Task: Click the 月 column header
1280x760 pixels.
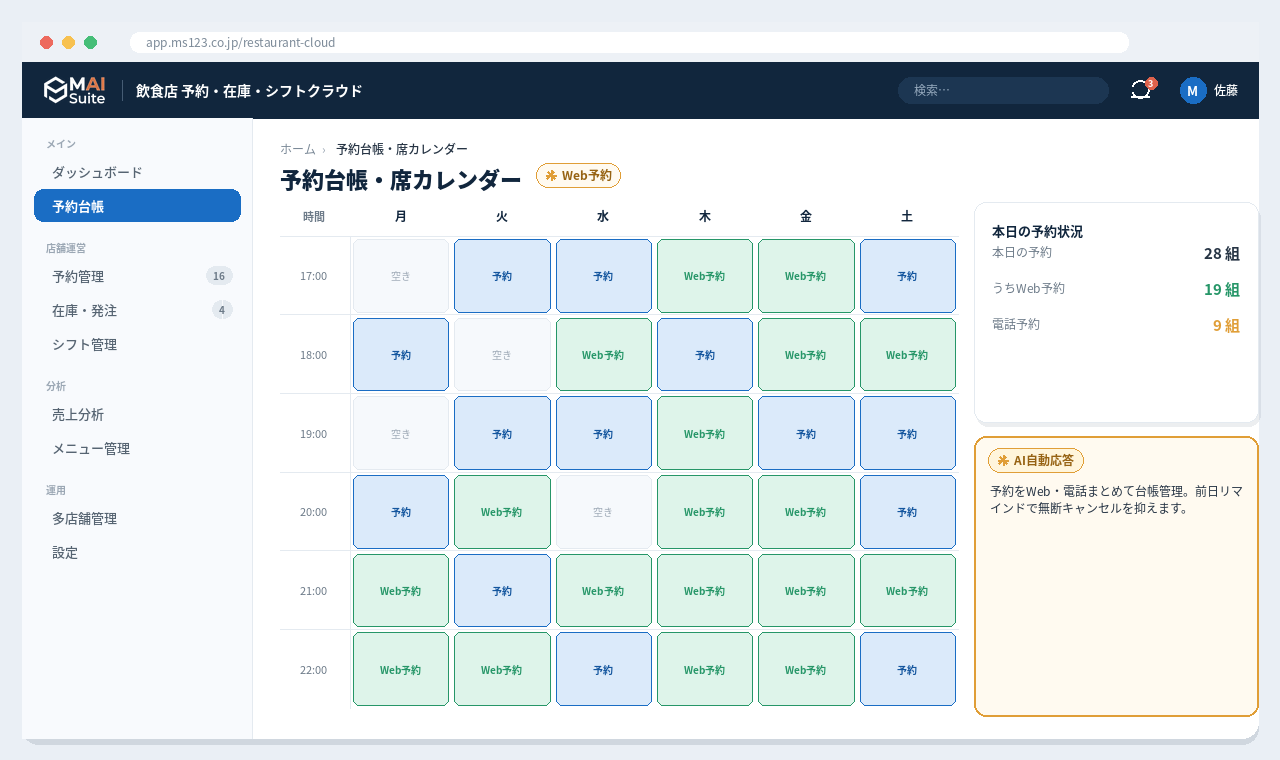Action: (x=401, y=216)
